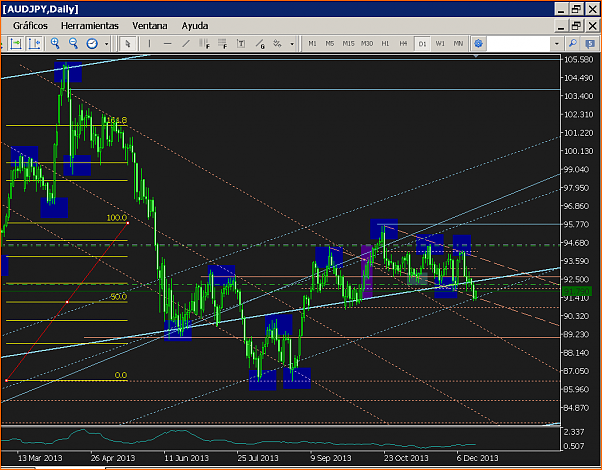Open the chat bubble notifications icon
The height and width of the screenshot is (470, 602).
point(590,43)
